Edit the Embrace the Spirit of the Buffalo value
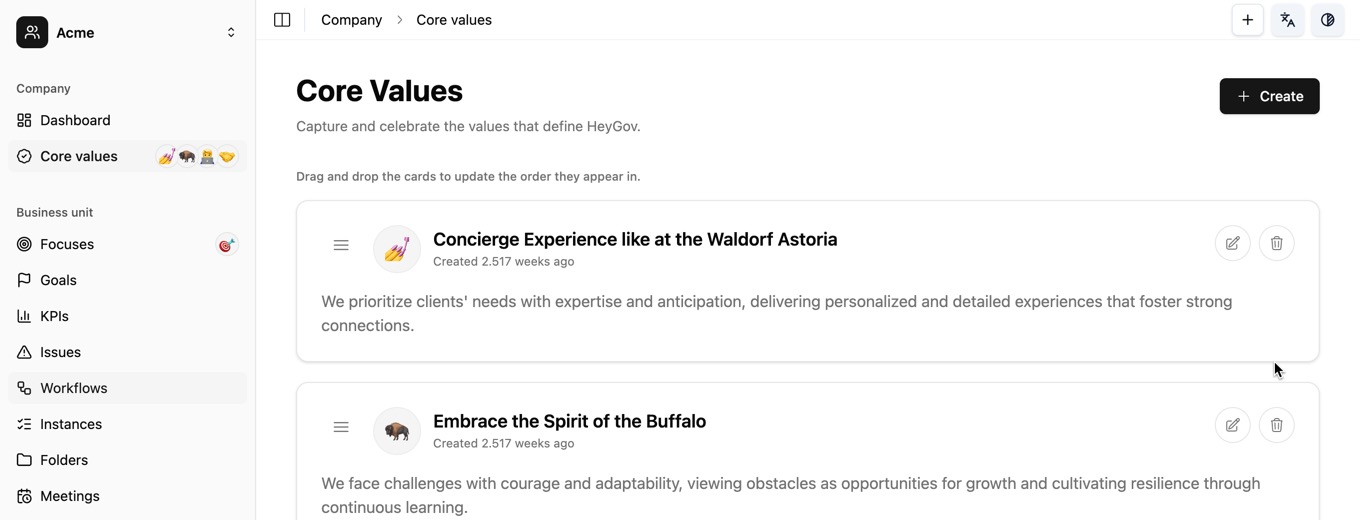The image size is (1360, 520). pyautogui.click(x=1232, y=425)
